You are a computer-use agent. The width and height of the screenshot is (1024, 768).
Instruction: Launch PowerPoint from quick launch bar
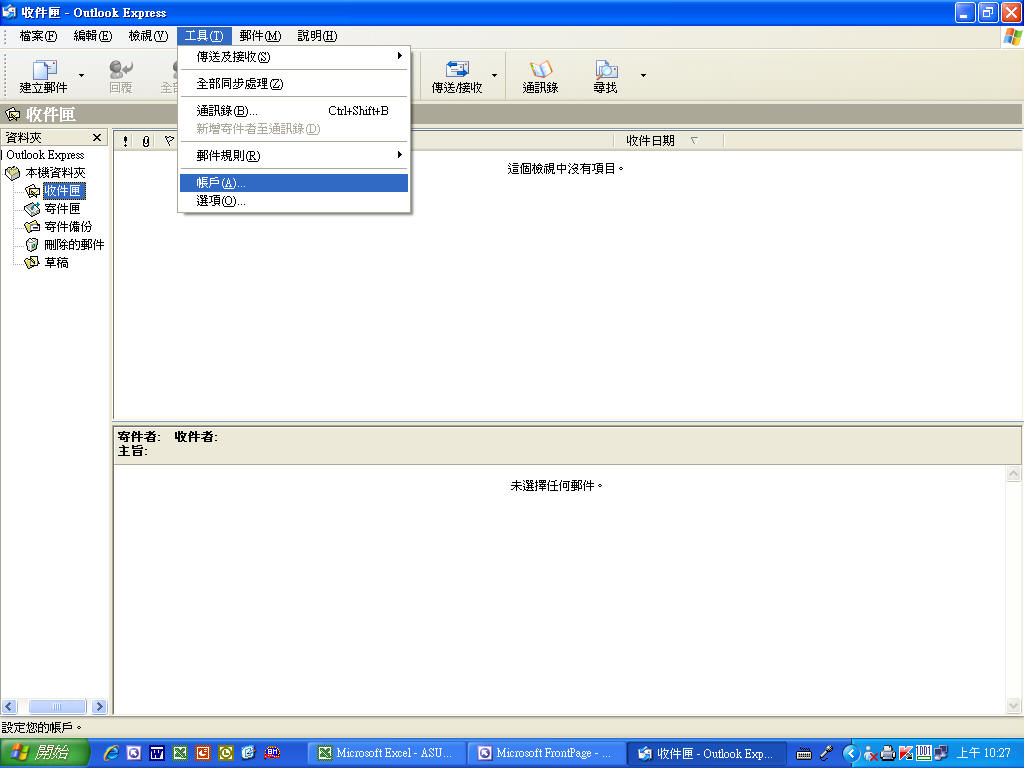(x=202, y=753)
